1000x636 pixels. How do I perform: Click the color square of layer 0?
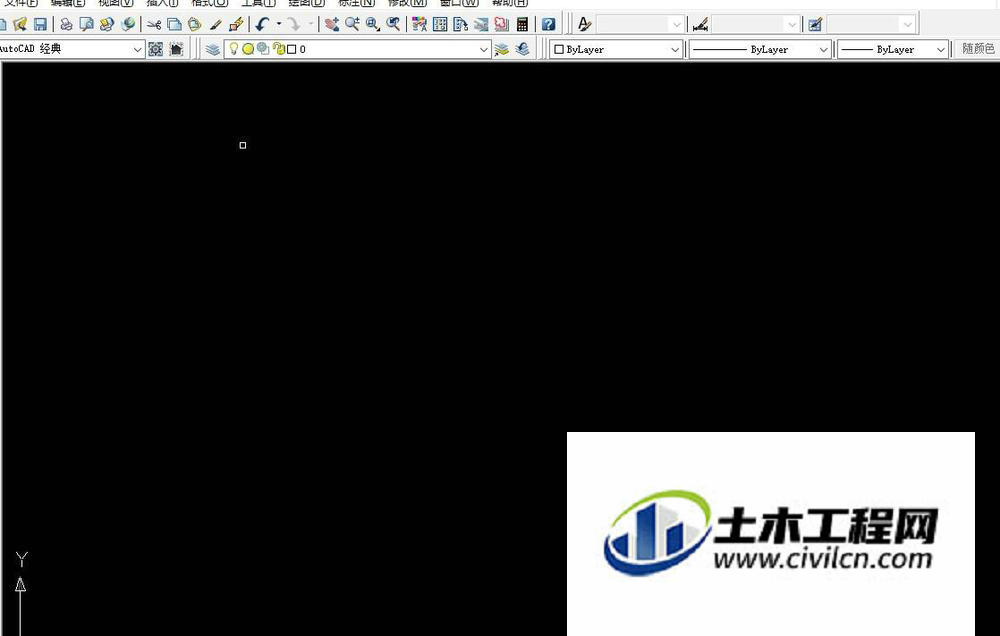click(x=291, y=49)
